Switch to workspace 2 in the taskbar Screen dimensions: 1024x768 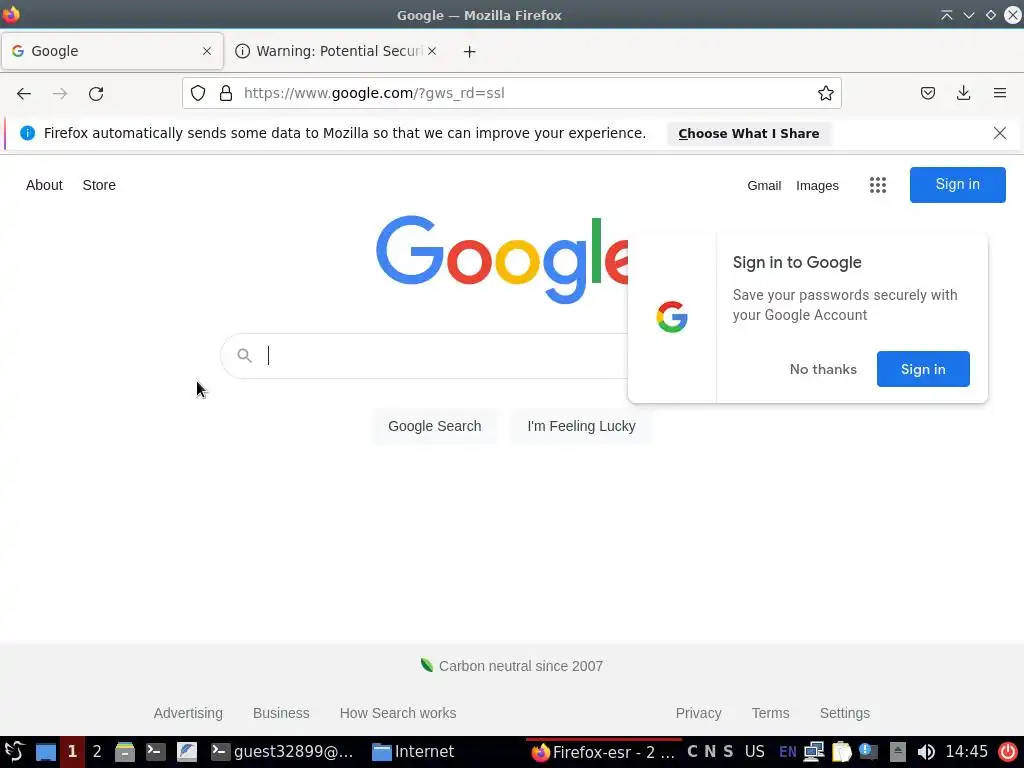(x=97, y=752)
